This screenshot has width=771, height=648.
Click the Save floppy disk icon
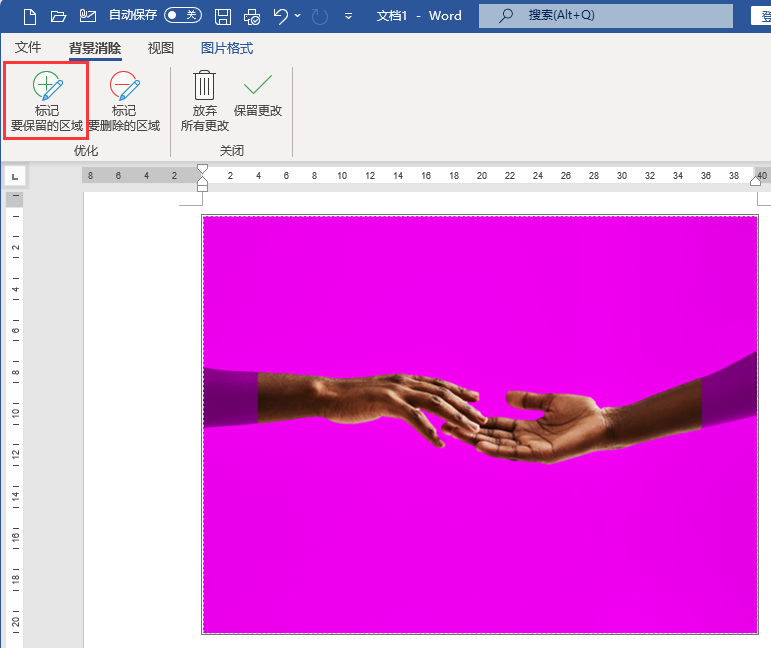pyautogui.click(x=223, y=16)
